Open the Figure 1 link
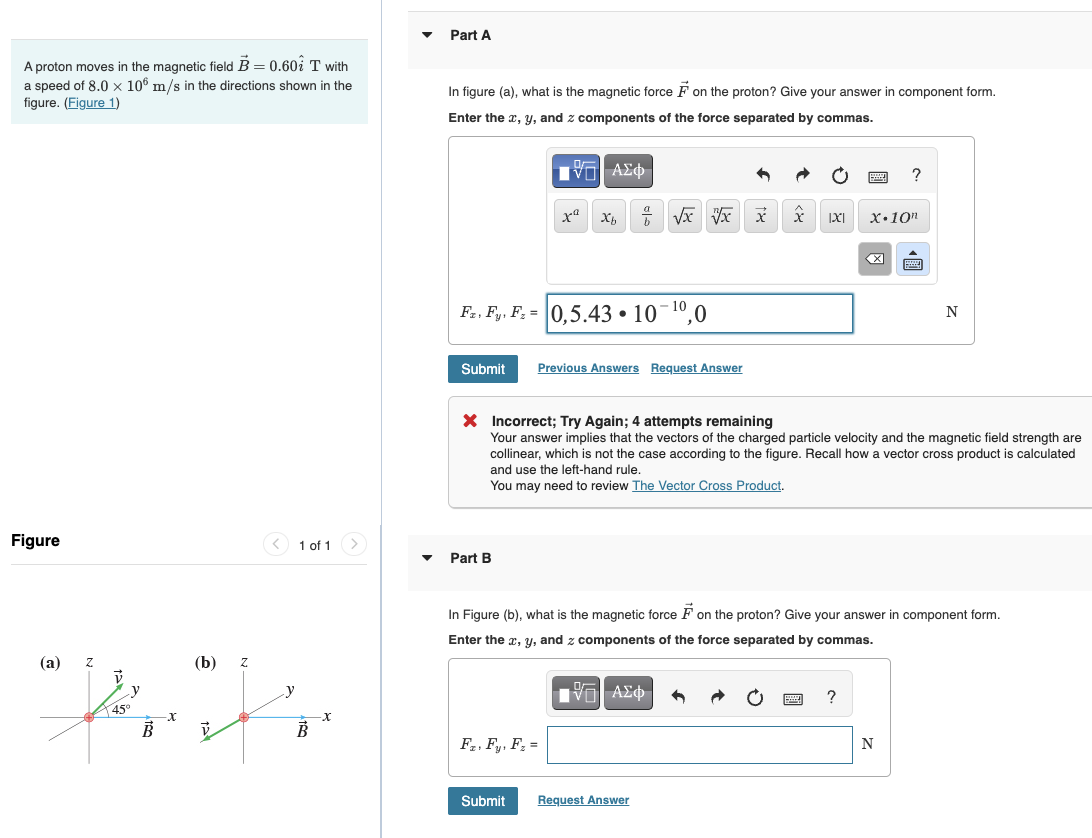 click(x=92, y=102)
